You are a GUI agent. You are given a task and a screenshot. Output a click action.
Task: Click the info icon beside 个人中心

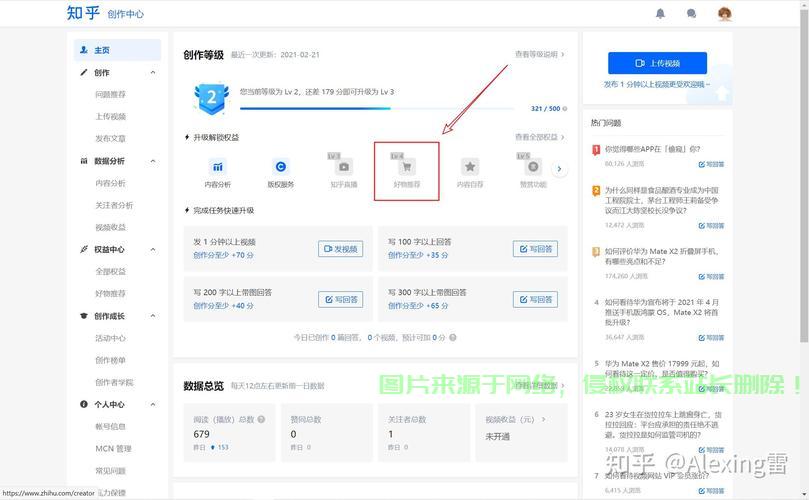84,404
